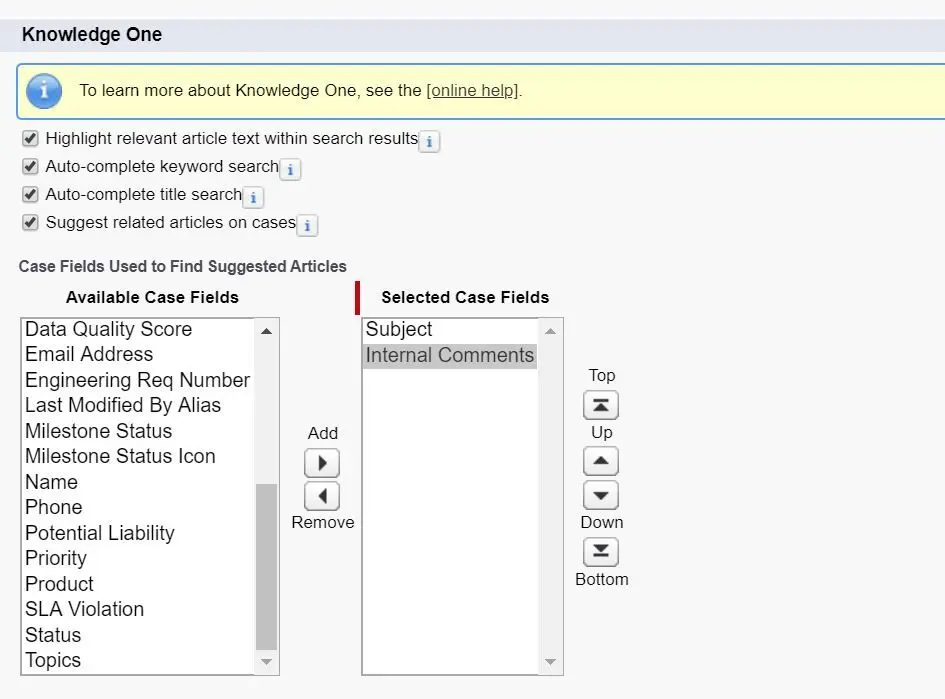Select Last Modified By Alias field
Image resolution: width=945 pixels, height=699 pixels.
138,406
